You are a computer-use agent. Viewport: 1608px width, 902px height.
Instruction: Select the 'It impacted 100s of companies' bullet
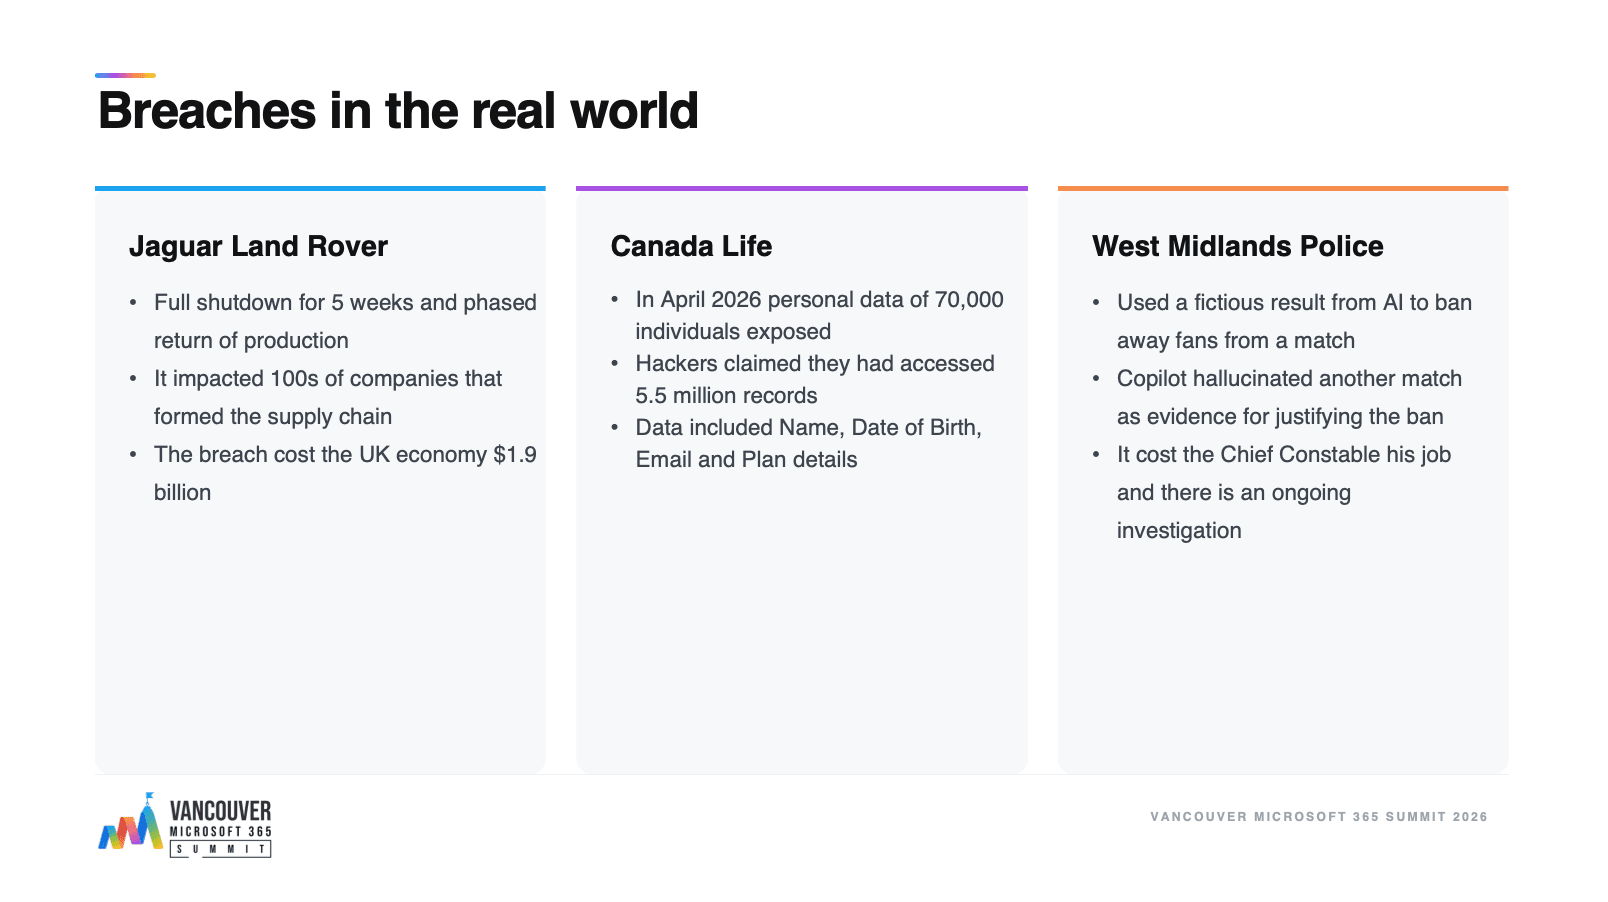click(327, 397)
